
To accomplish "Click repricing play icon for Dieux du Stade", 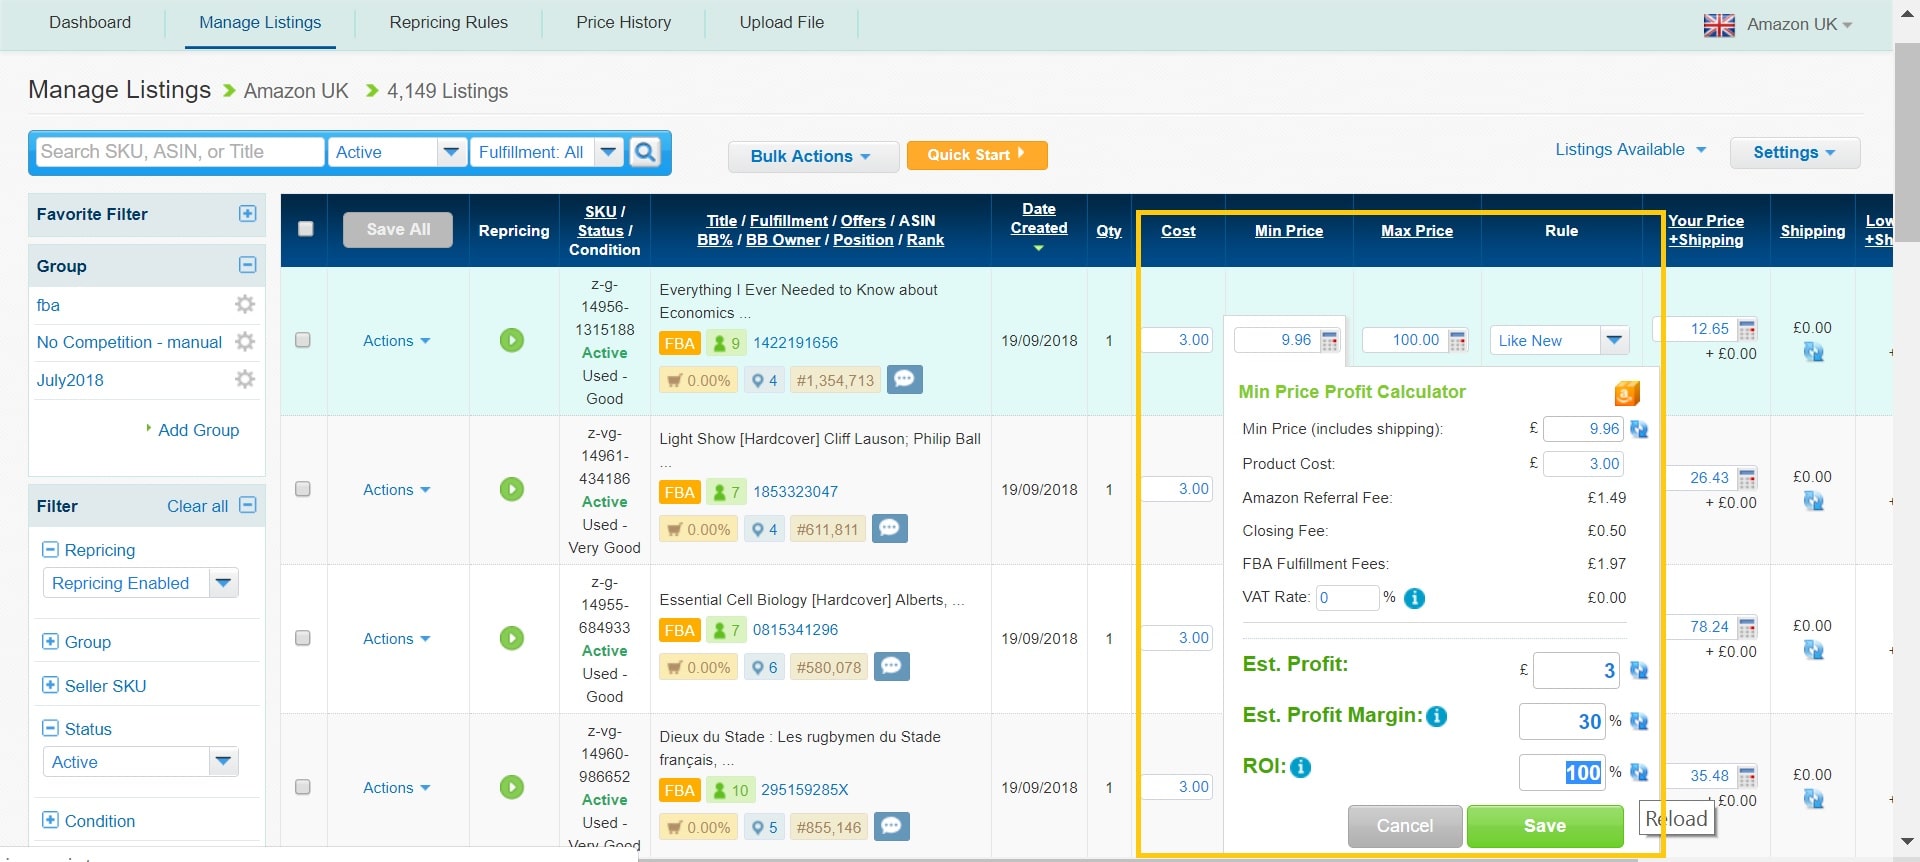I will click(x=512, y=787).
